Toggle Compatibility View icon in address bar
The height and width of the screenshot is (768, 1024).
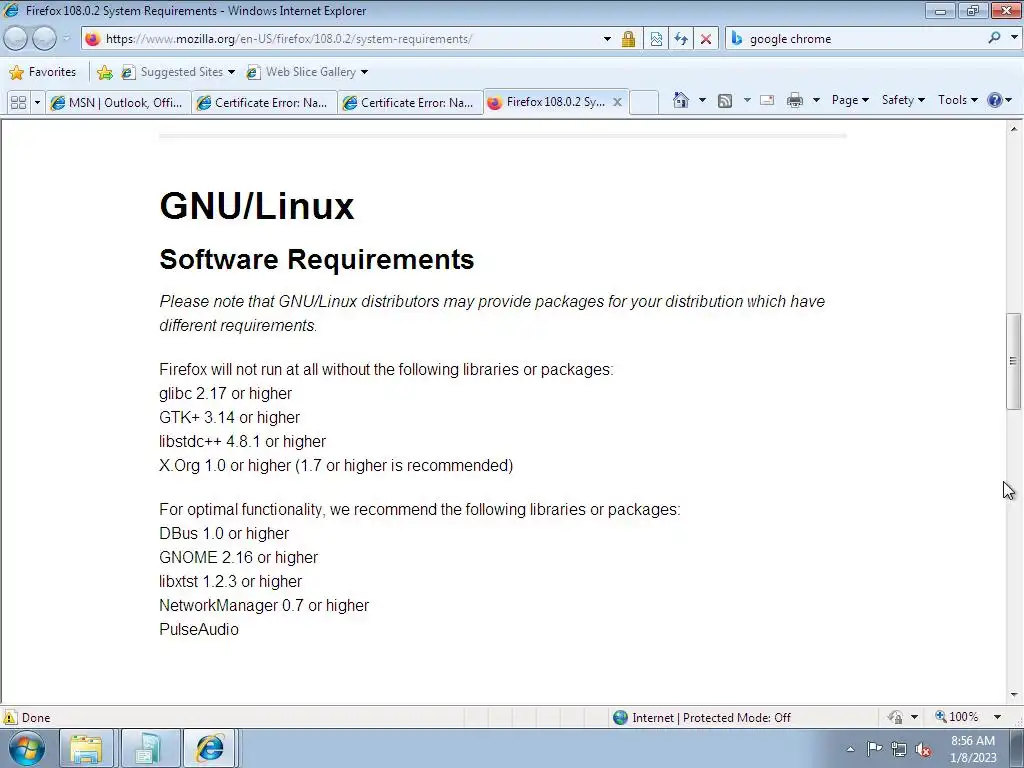tap(656, 39)
